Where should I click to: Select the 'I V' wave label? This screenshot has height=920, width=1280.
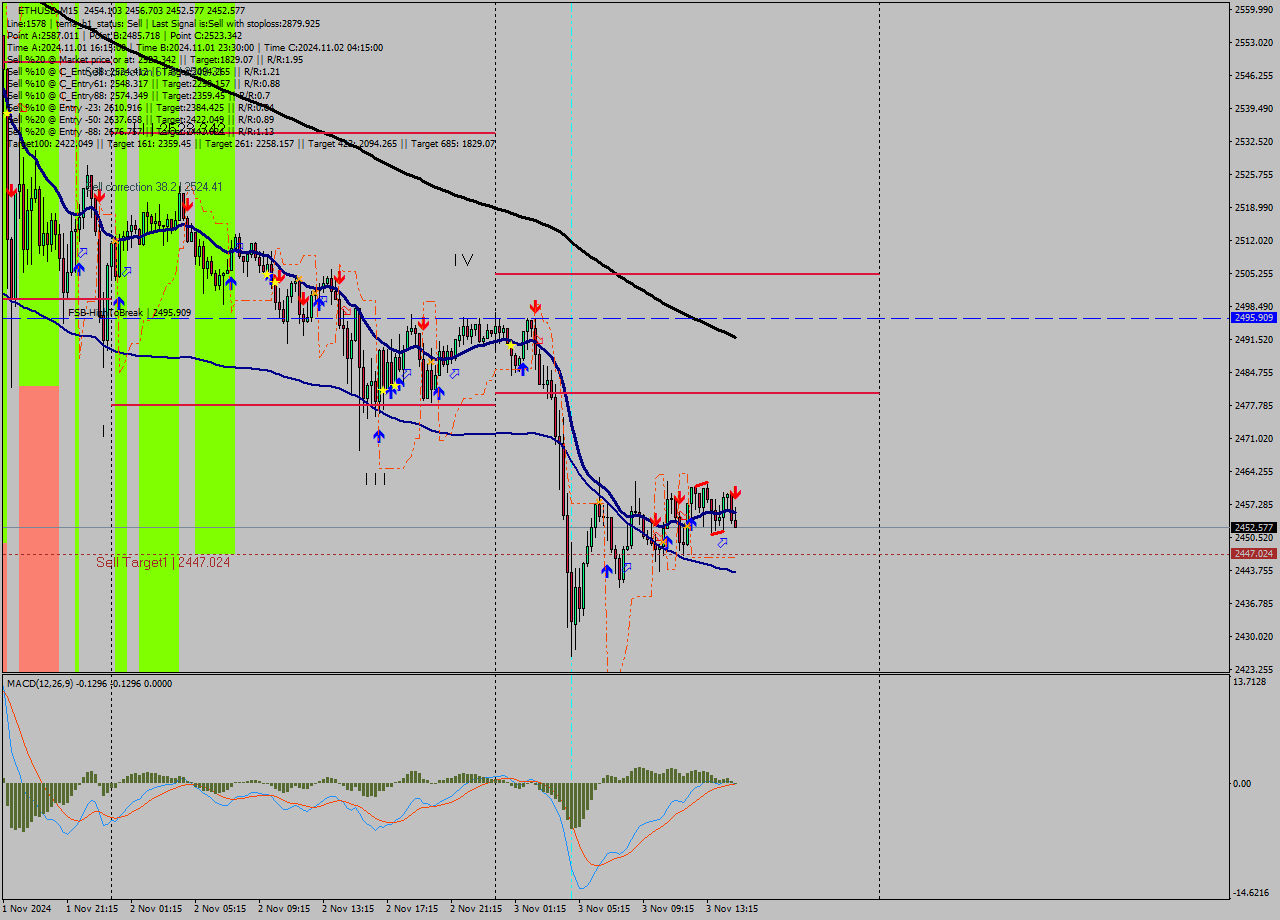coord(463,259)
